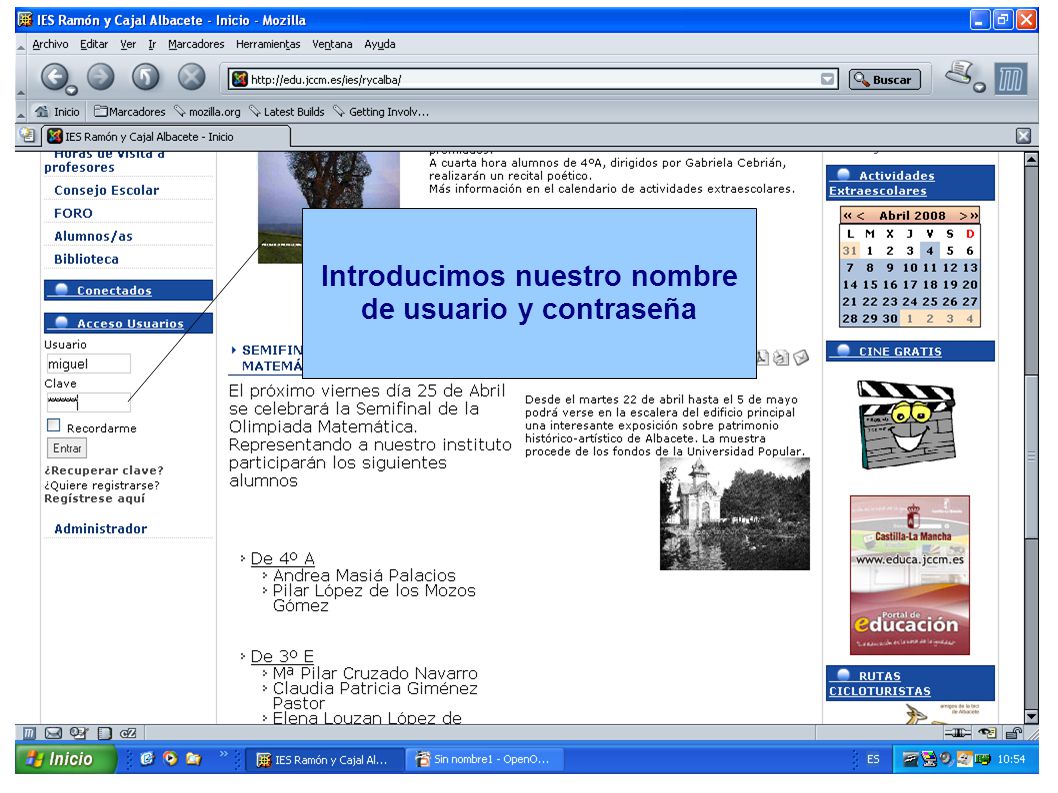Expand hidden quick launch items chevron

click(223, 754)
